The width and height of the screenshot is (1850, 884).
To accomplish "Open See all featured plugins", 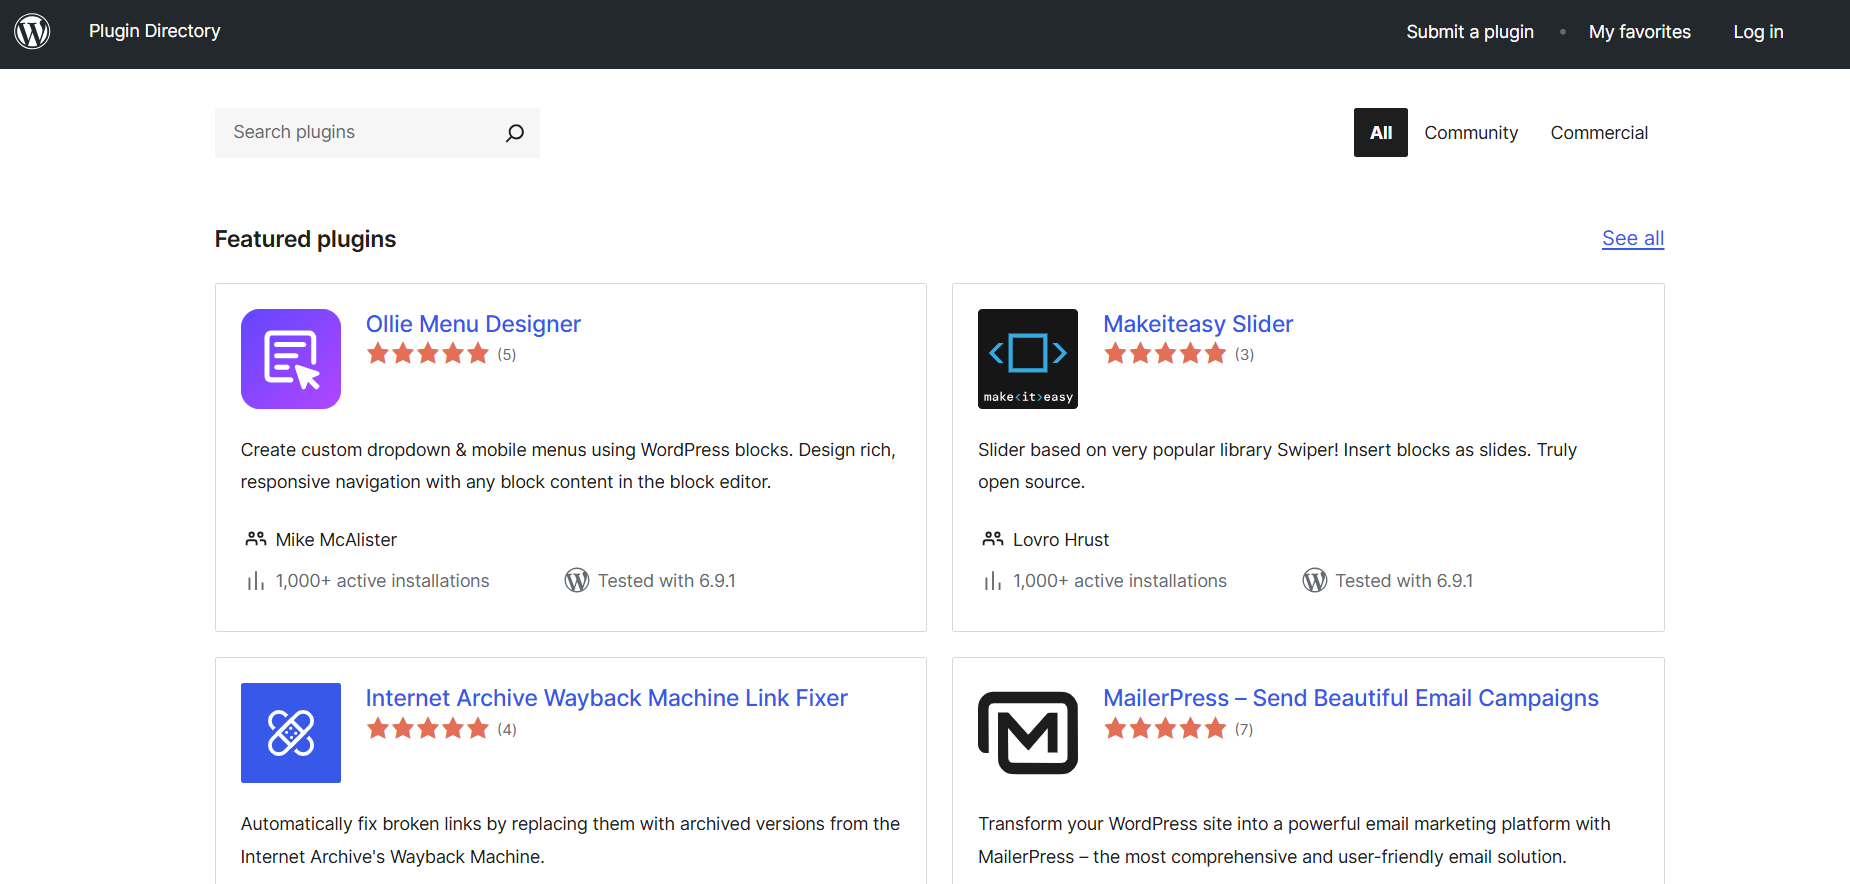I will click(1633, 238).
